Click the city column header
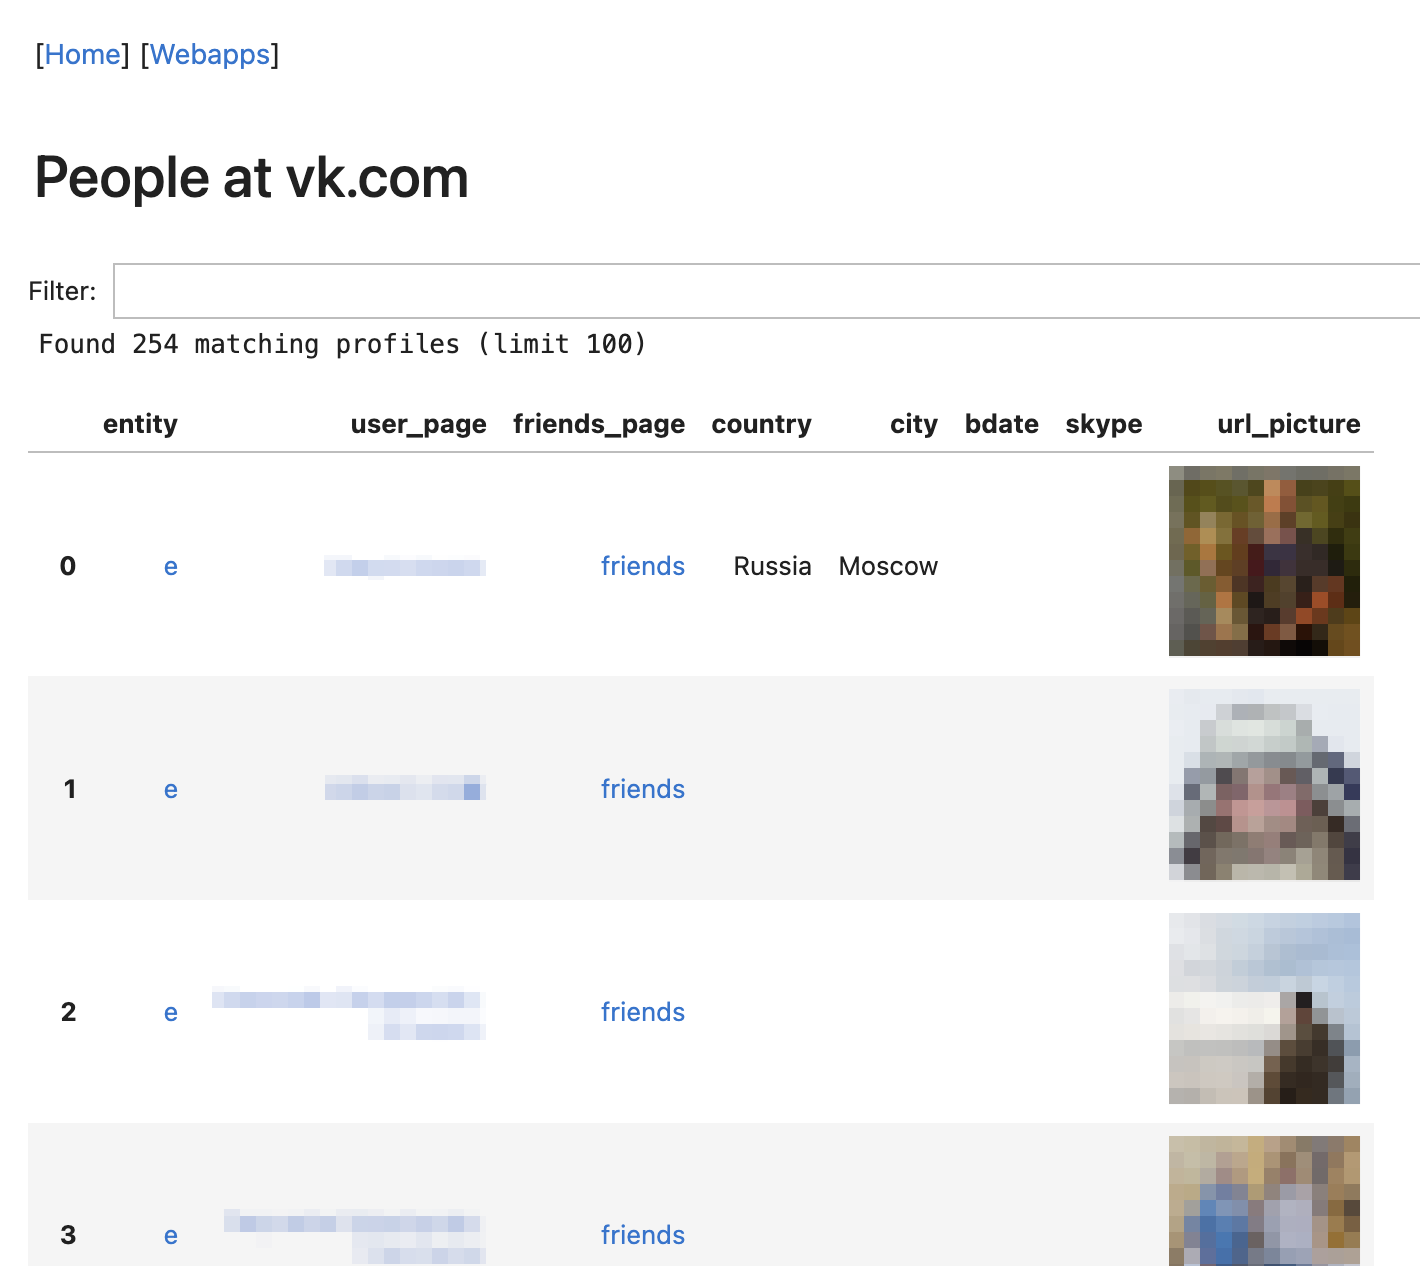This screenshot has width=1420, height=1266. 914,425
